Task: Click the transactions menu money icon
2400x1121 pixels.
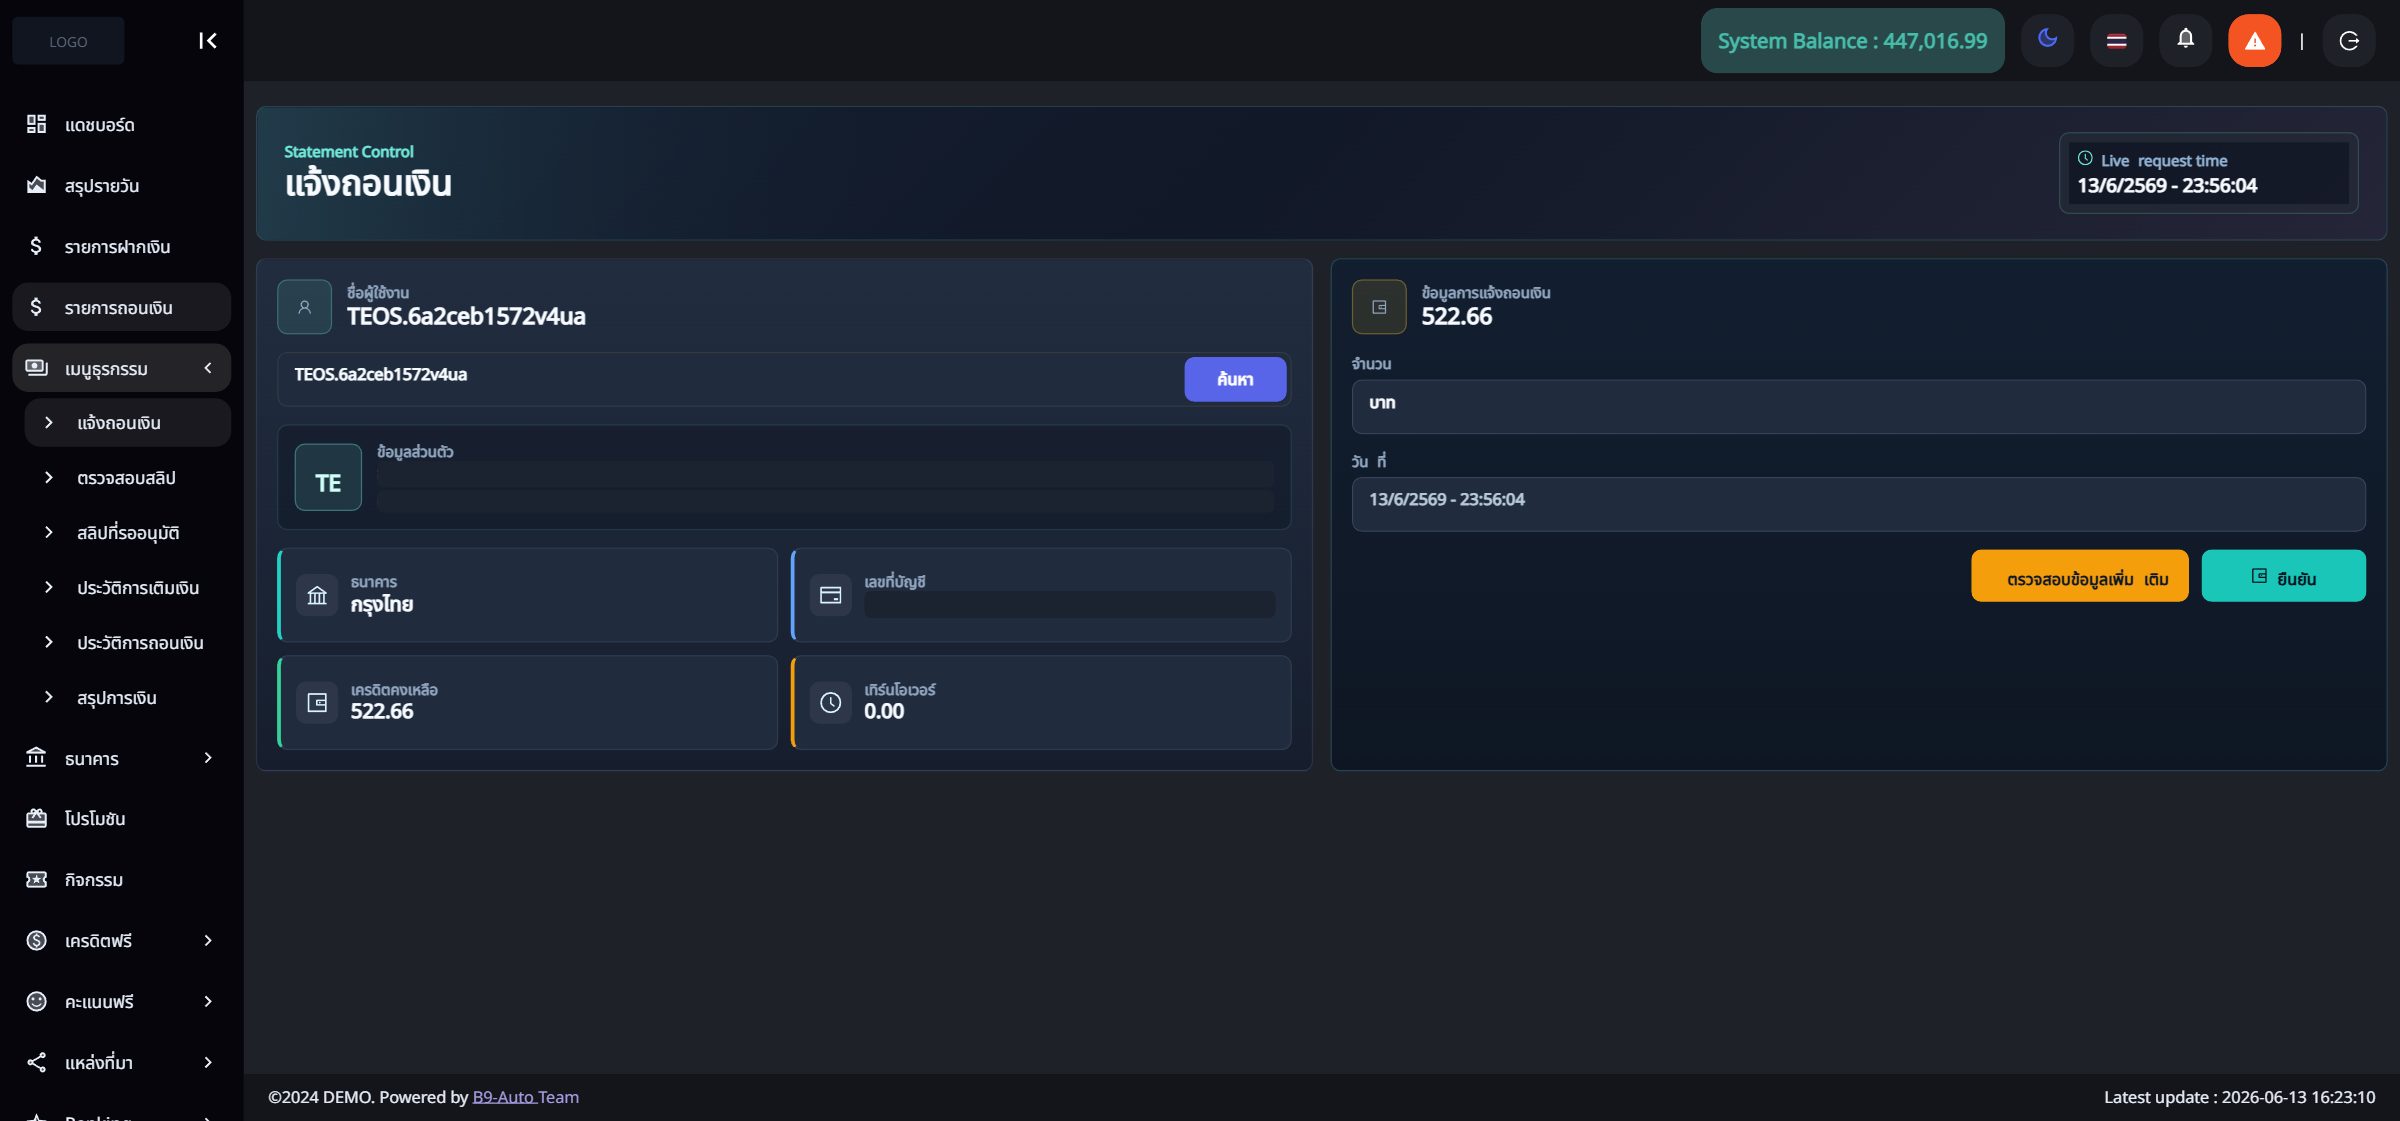Action: tap(36, 367)
